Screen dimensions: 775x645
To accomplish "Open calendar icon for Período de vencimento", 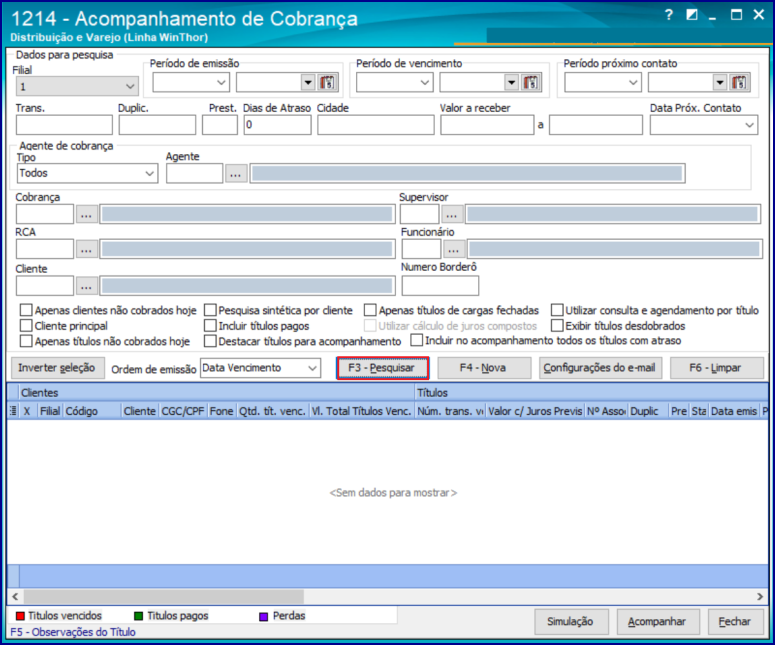I will point(530,82).
